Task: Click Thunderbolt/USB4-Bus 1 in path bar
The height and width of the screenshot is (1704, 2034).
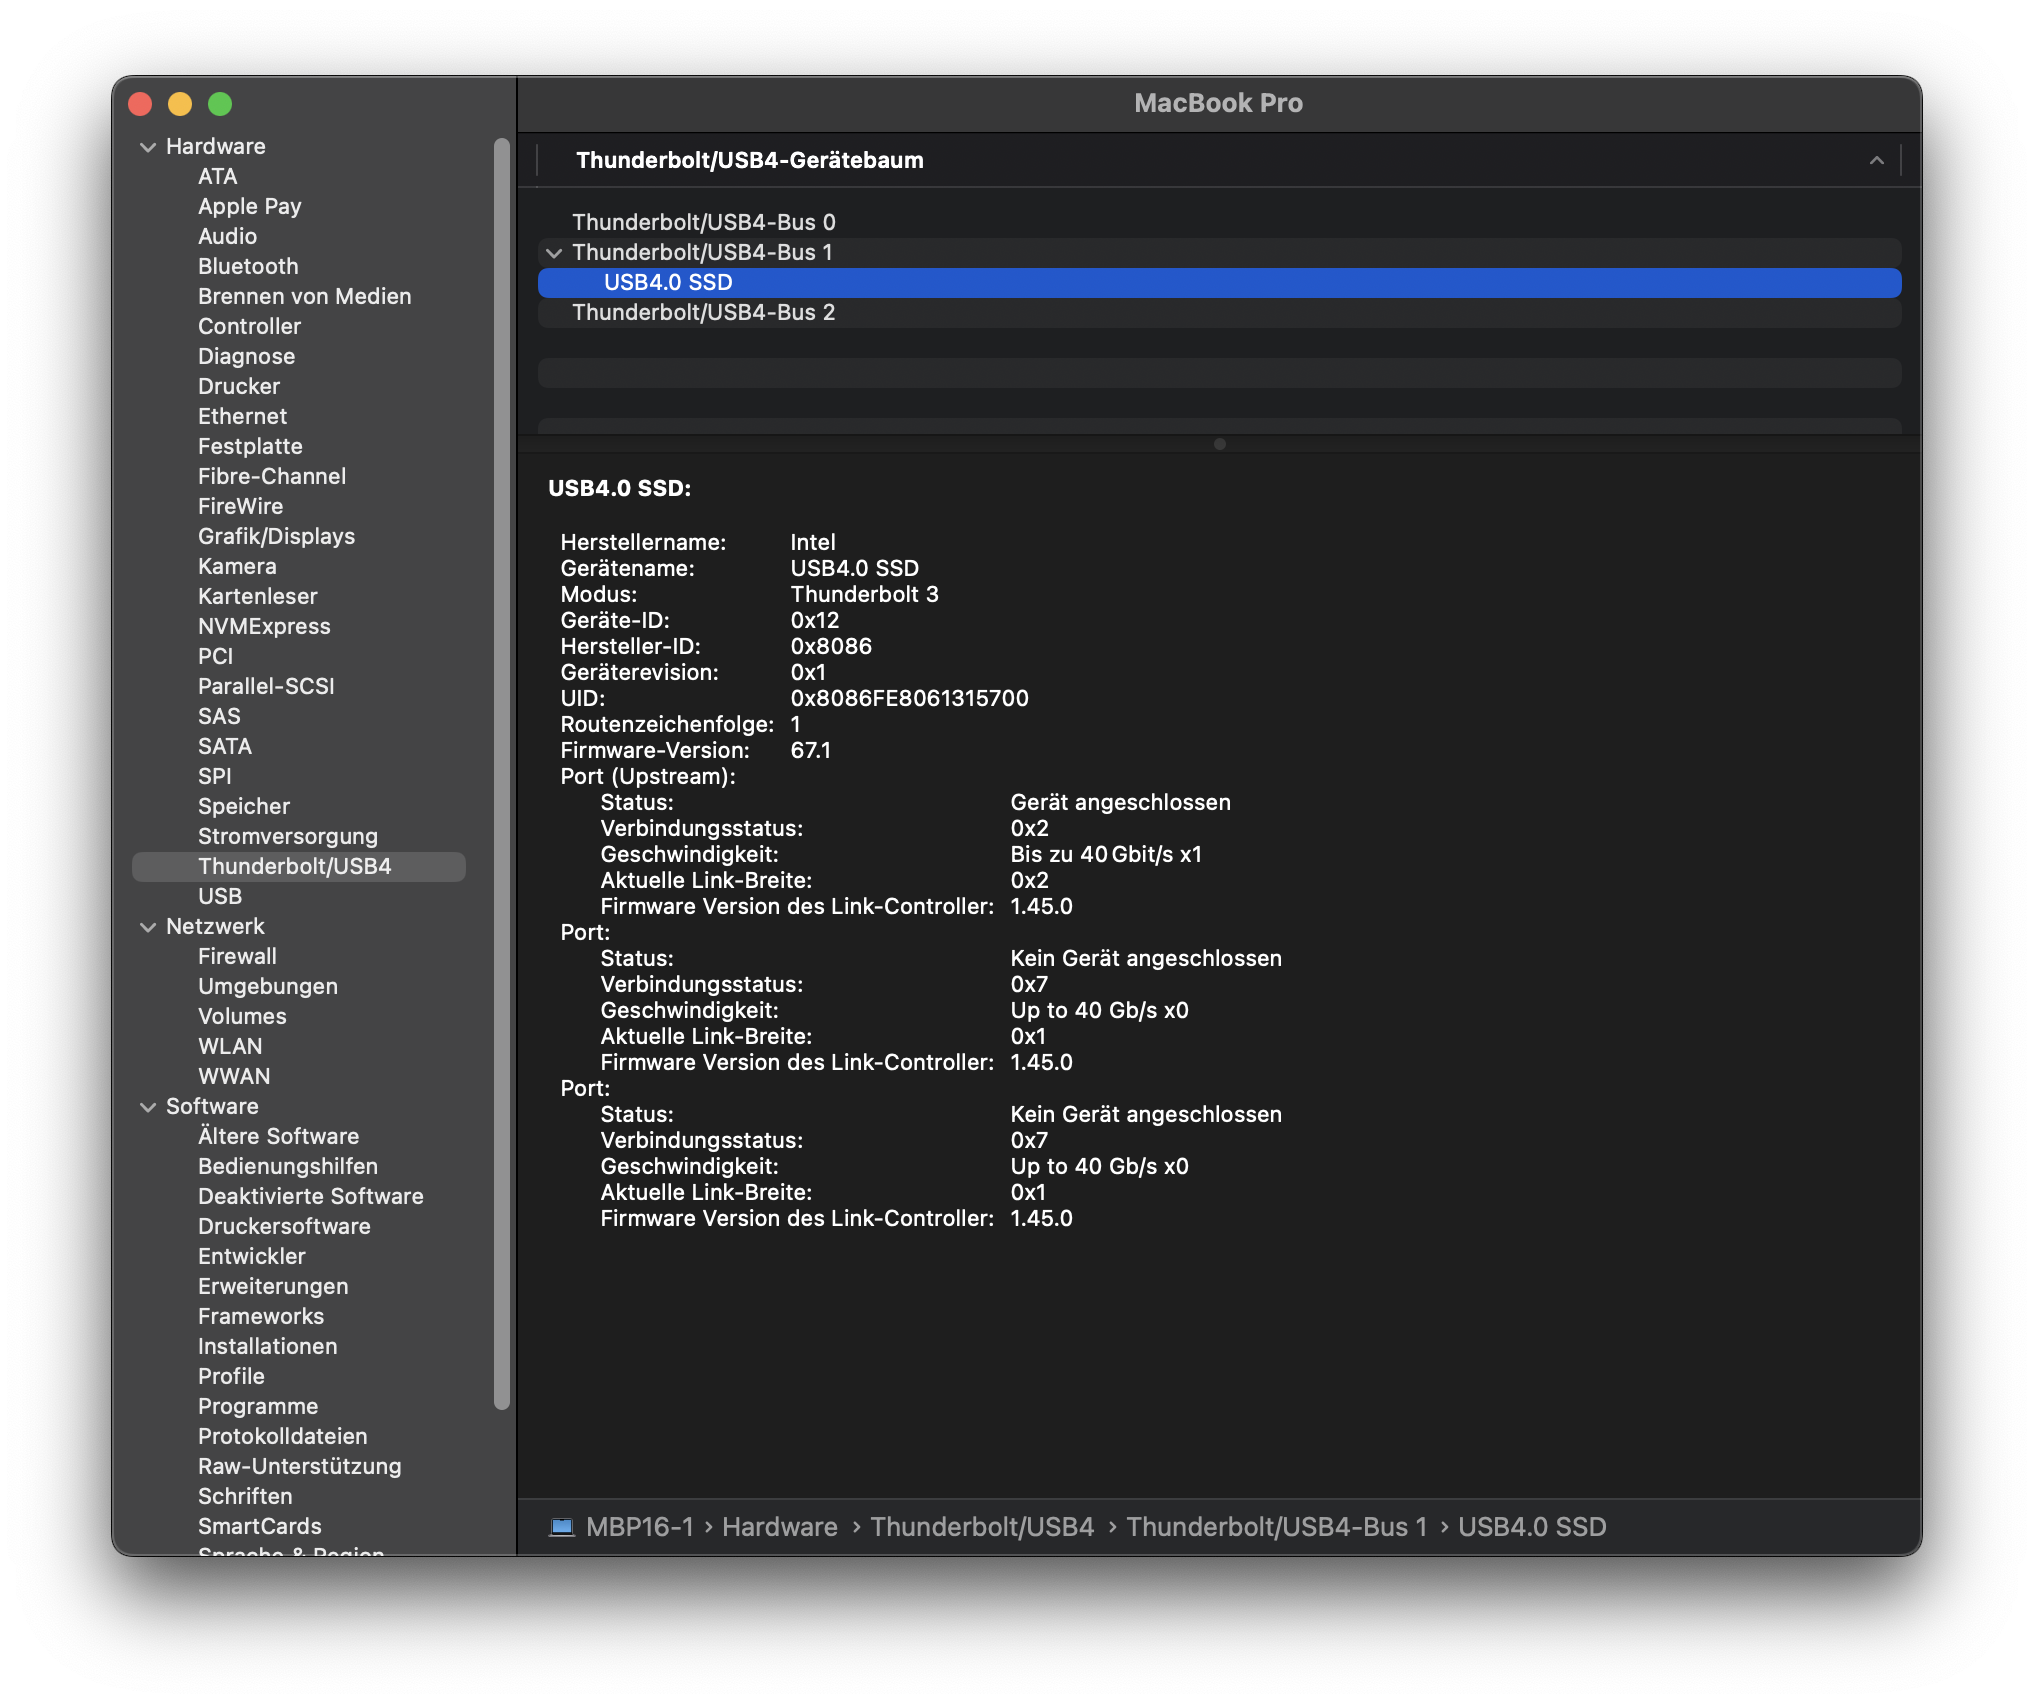Action: tap(1276, 1527)
